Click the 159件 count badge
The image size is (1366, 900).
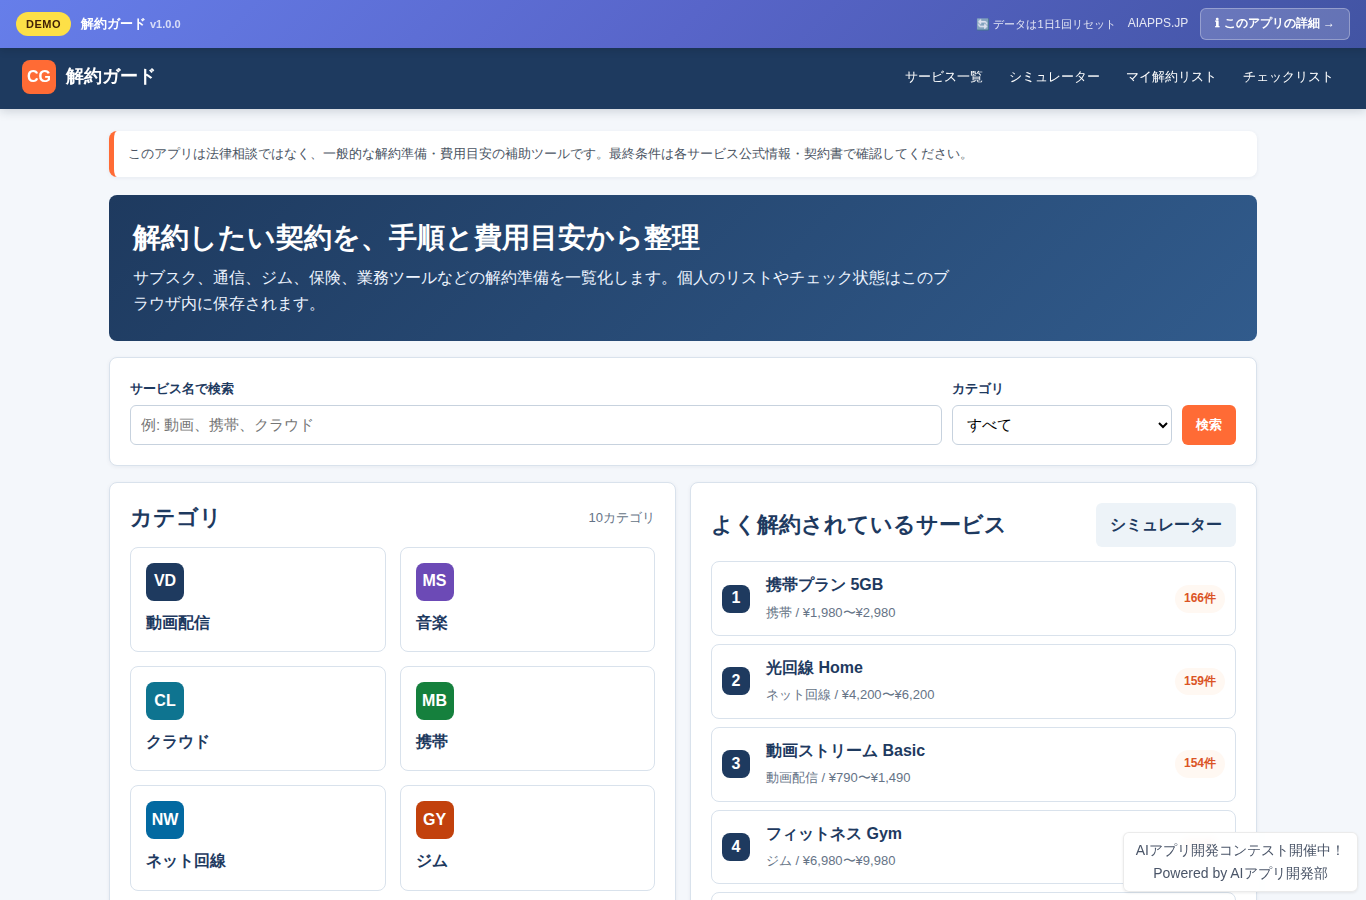1200,681
